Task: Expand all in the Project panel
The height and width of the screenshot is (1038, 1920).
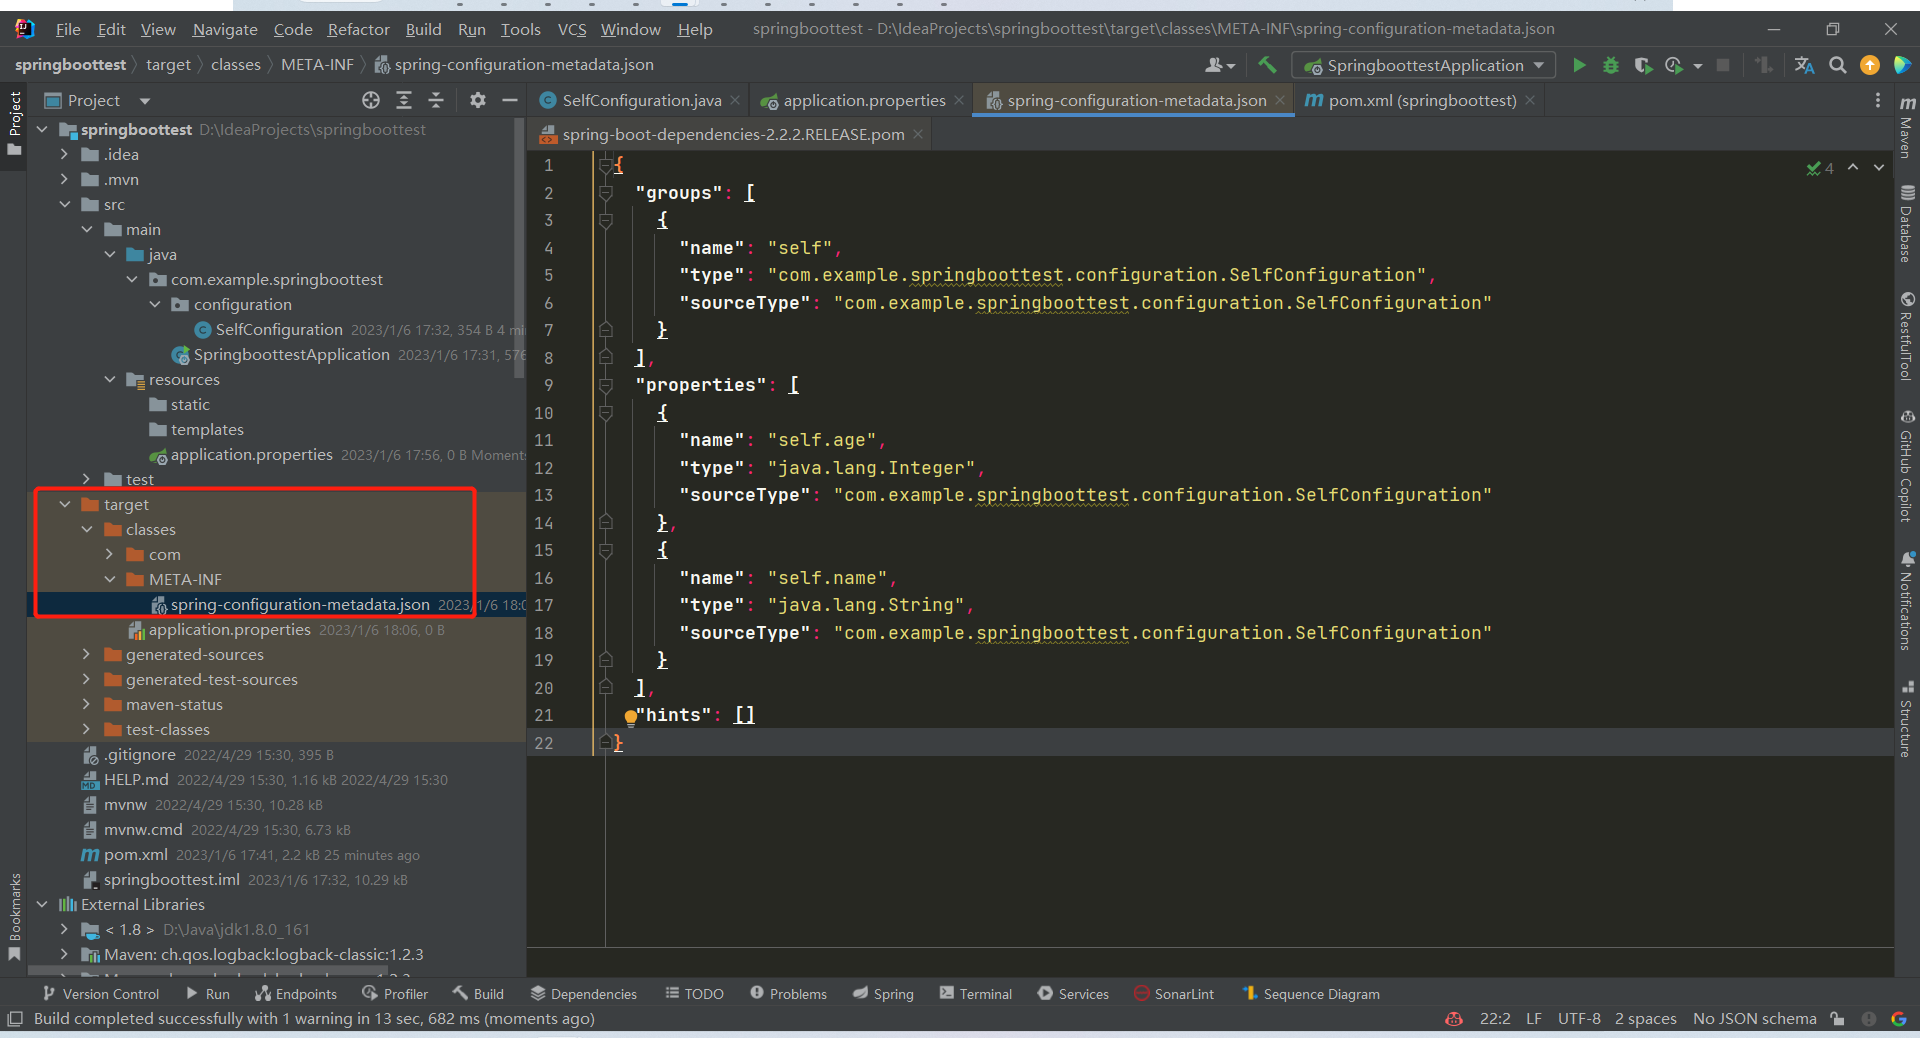Action: coord(404,100)
